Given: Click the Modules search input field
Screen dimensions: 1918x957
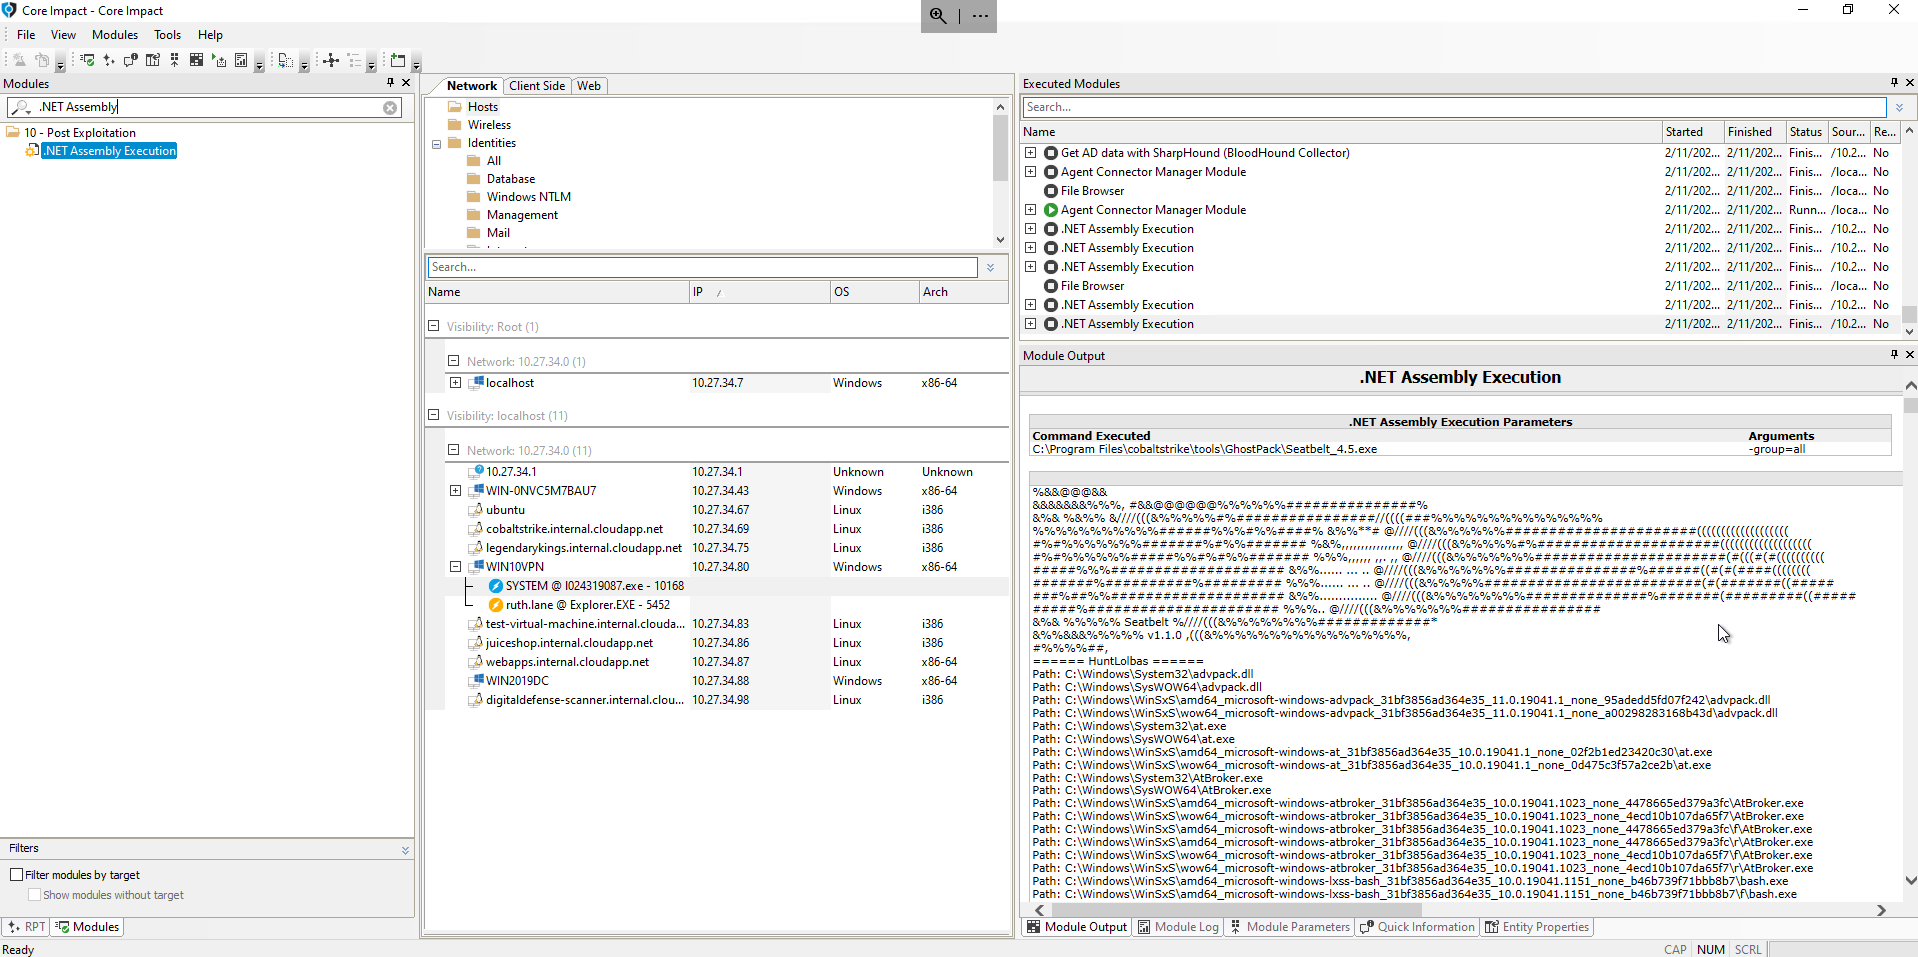Looking at the screenshot, I should 205,107.
